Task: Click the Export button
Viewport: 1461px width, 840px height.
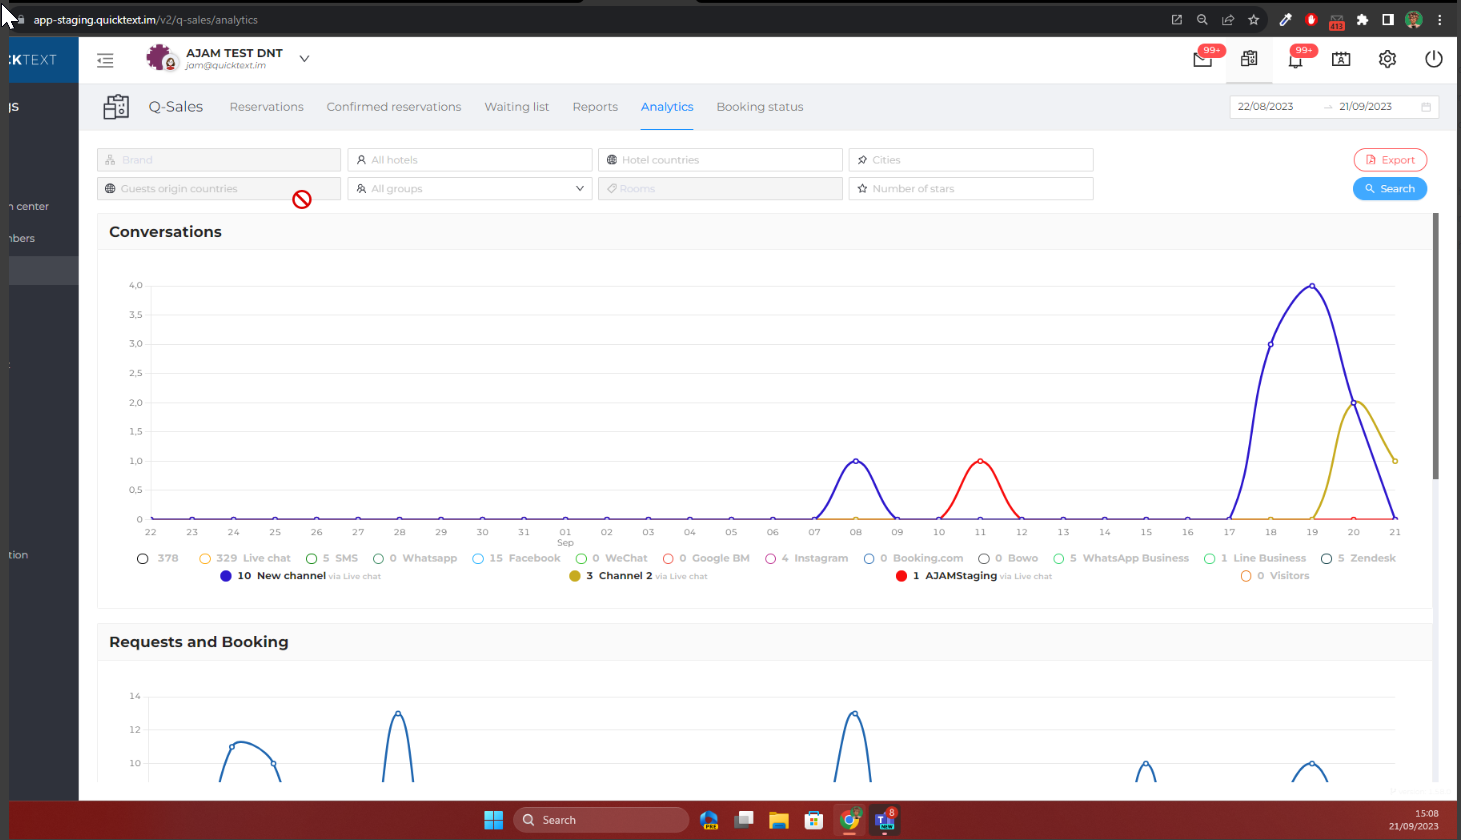Action: (1389, 160)
